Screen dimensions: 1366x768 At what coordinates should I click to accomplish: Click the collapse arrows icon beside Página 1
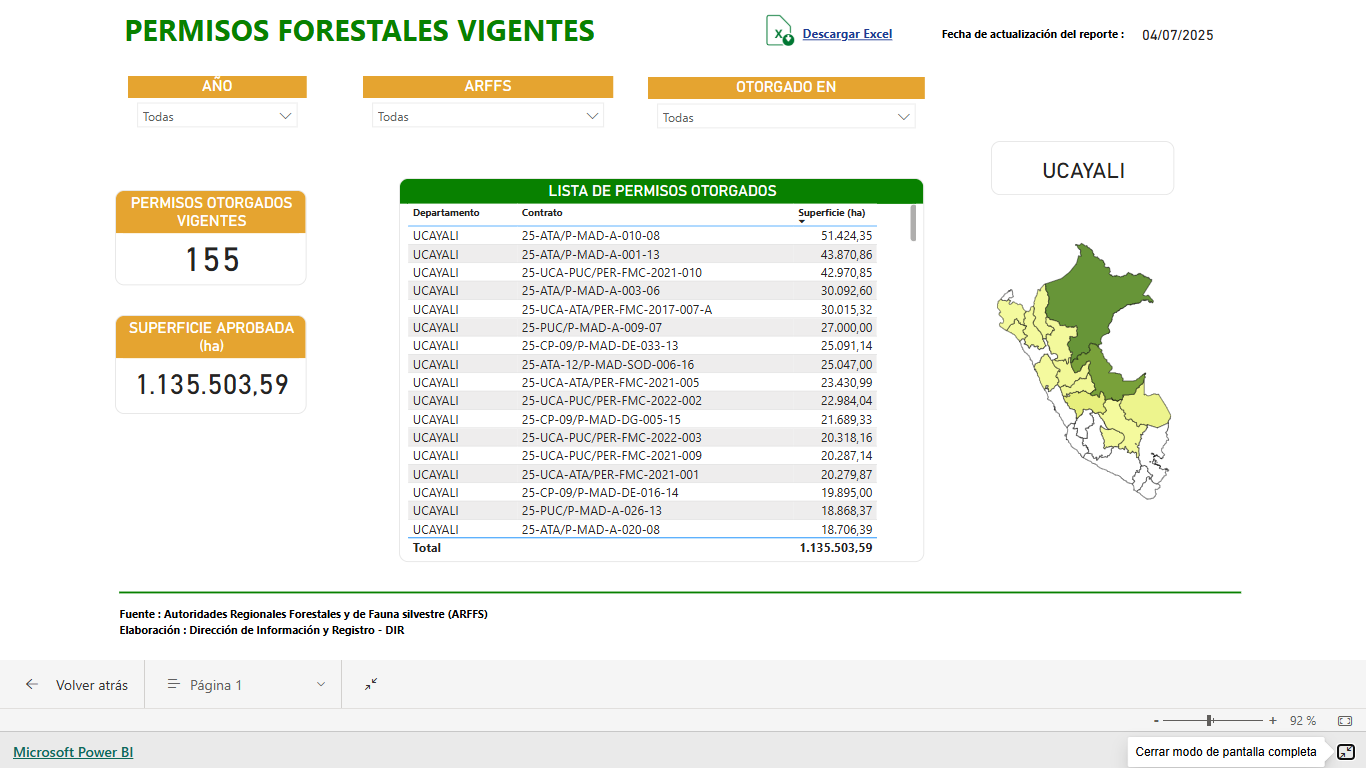371,685
